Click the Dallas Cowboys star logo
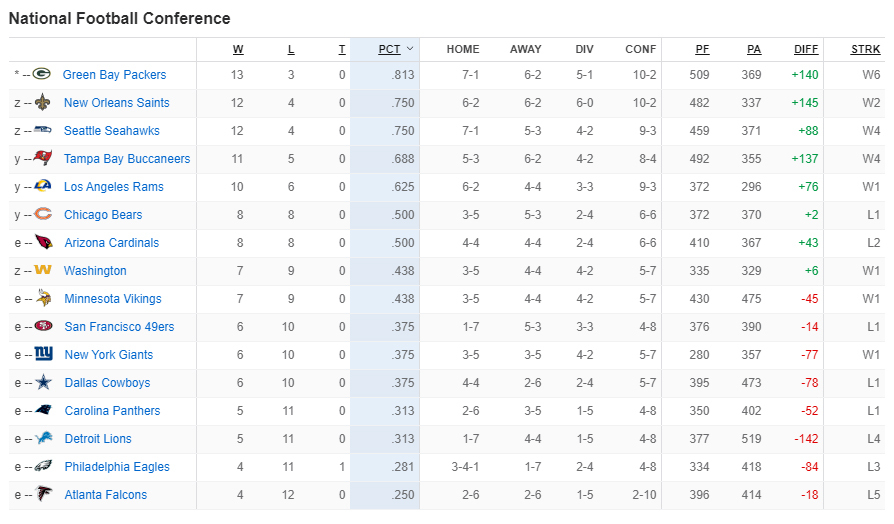 tap(43, 382)
